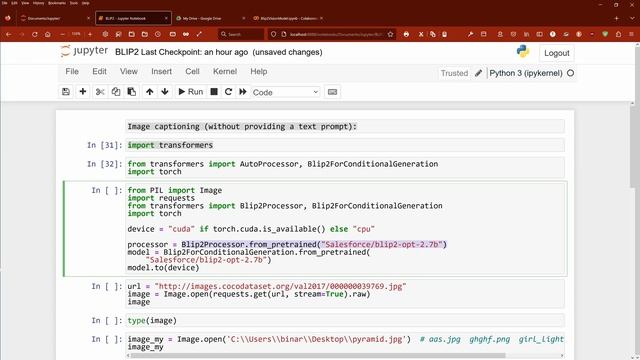Restart kernel and run all cells icon
Viewport: 640px width, 360px height.
(243, 92)
